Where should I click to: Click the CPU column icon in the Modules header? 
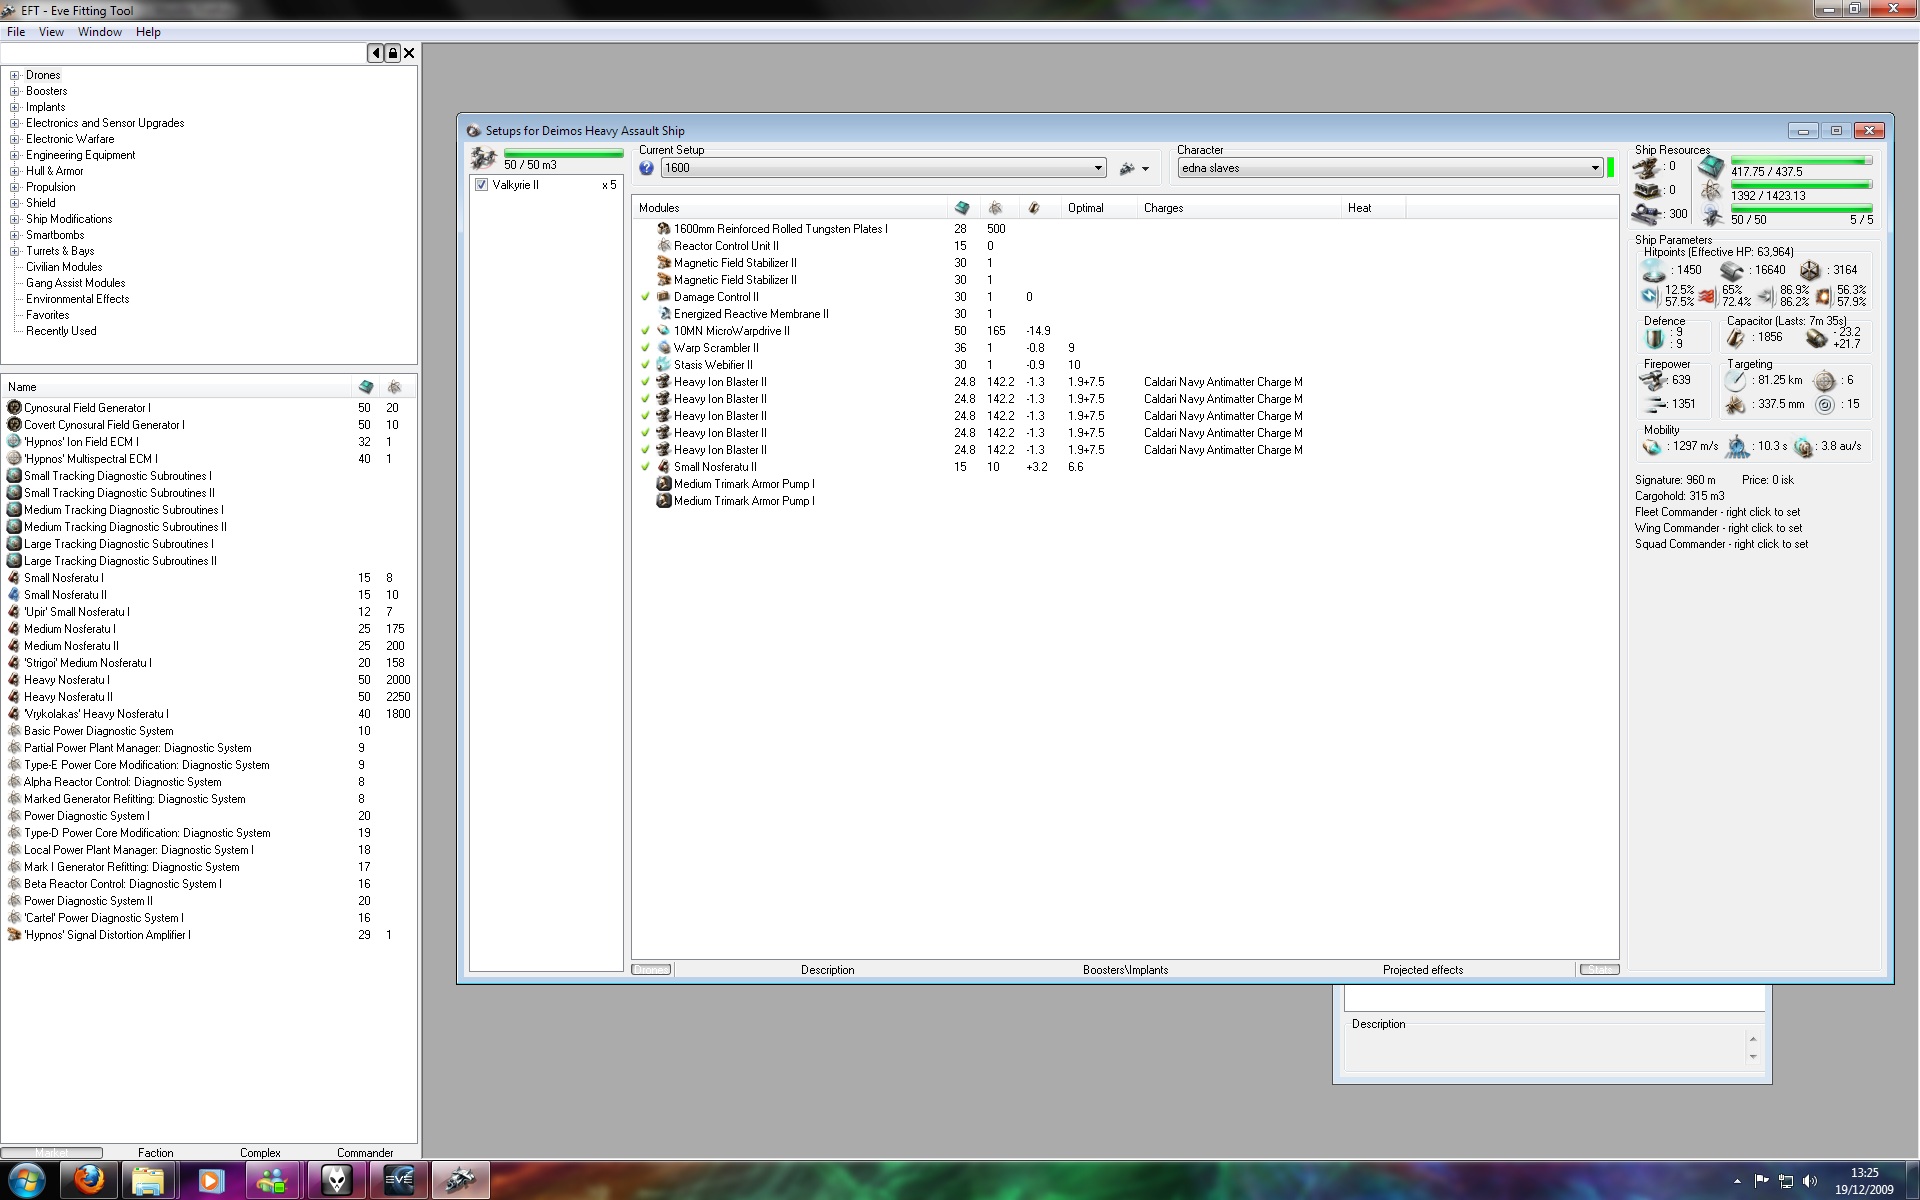962,208
